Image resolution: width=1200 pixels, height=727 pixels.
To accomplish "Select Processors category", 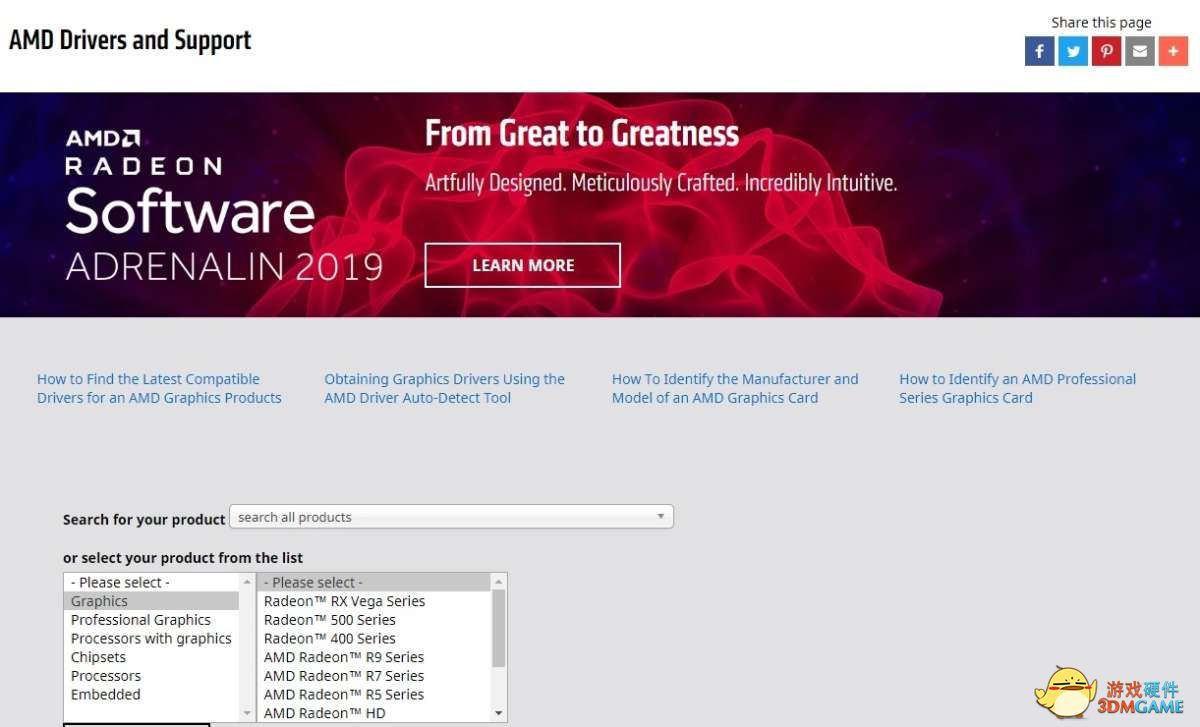I will pyautogui.click(x=151, y=676).
